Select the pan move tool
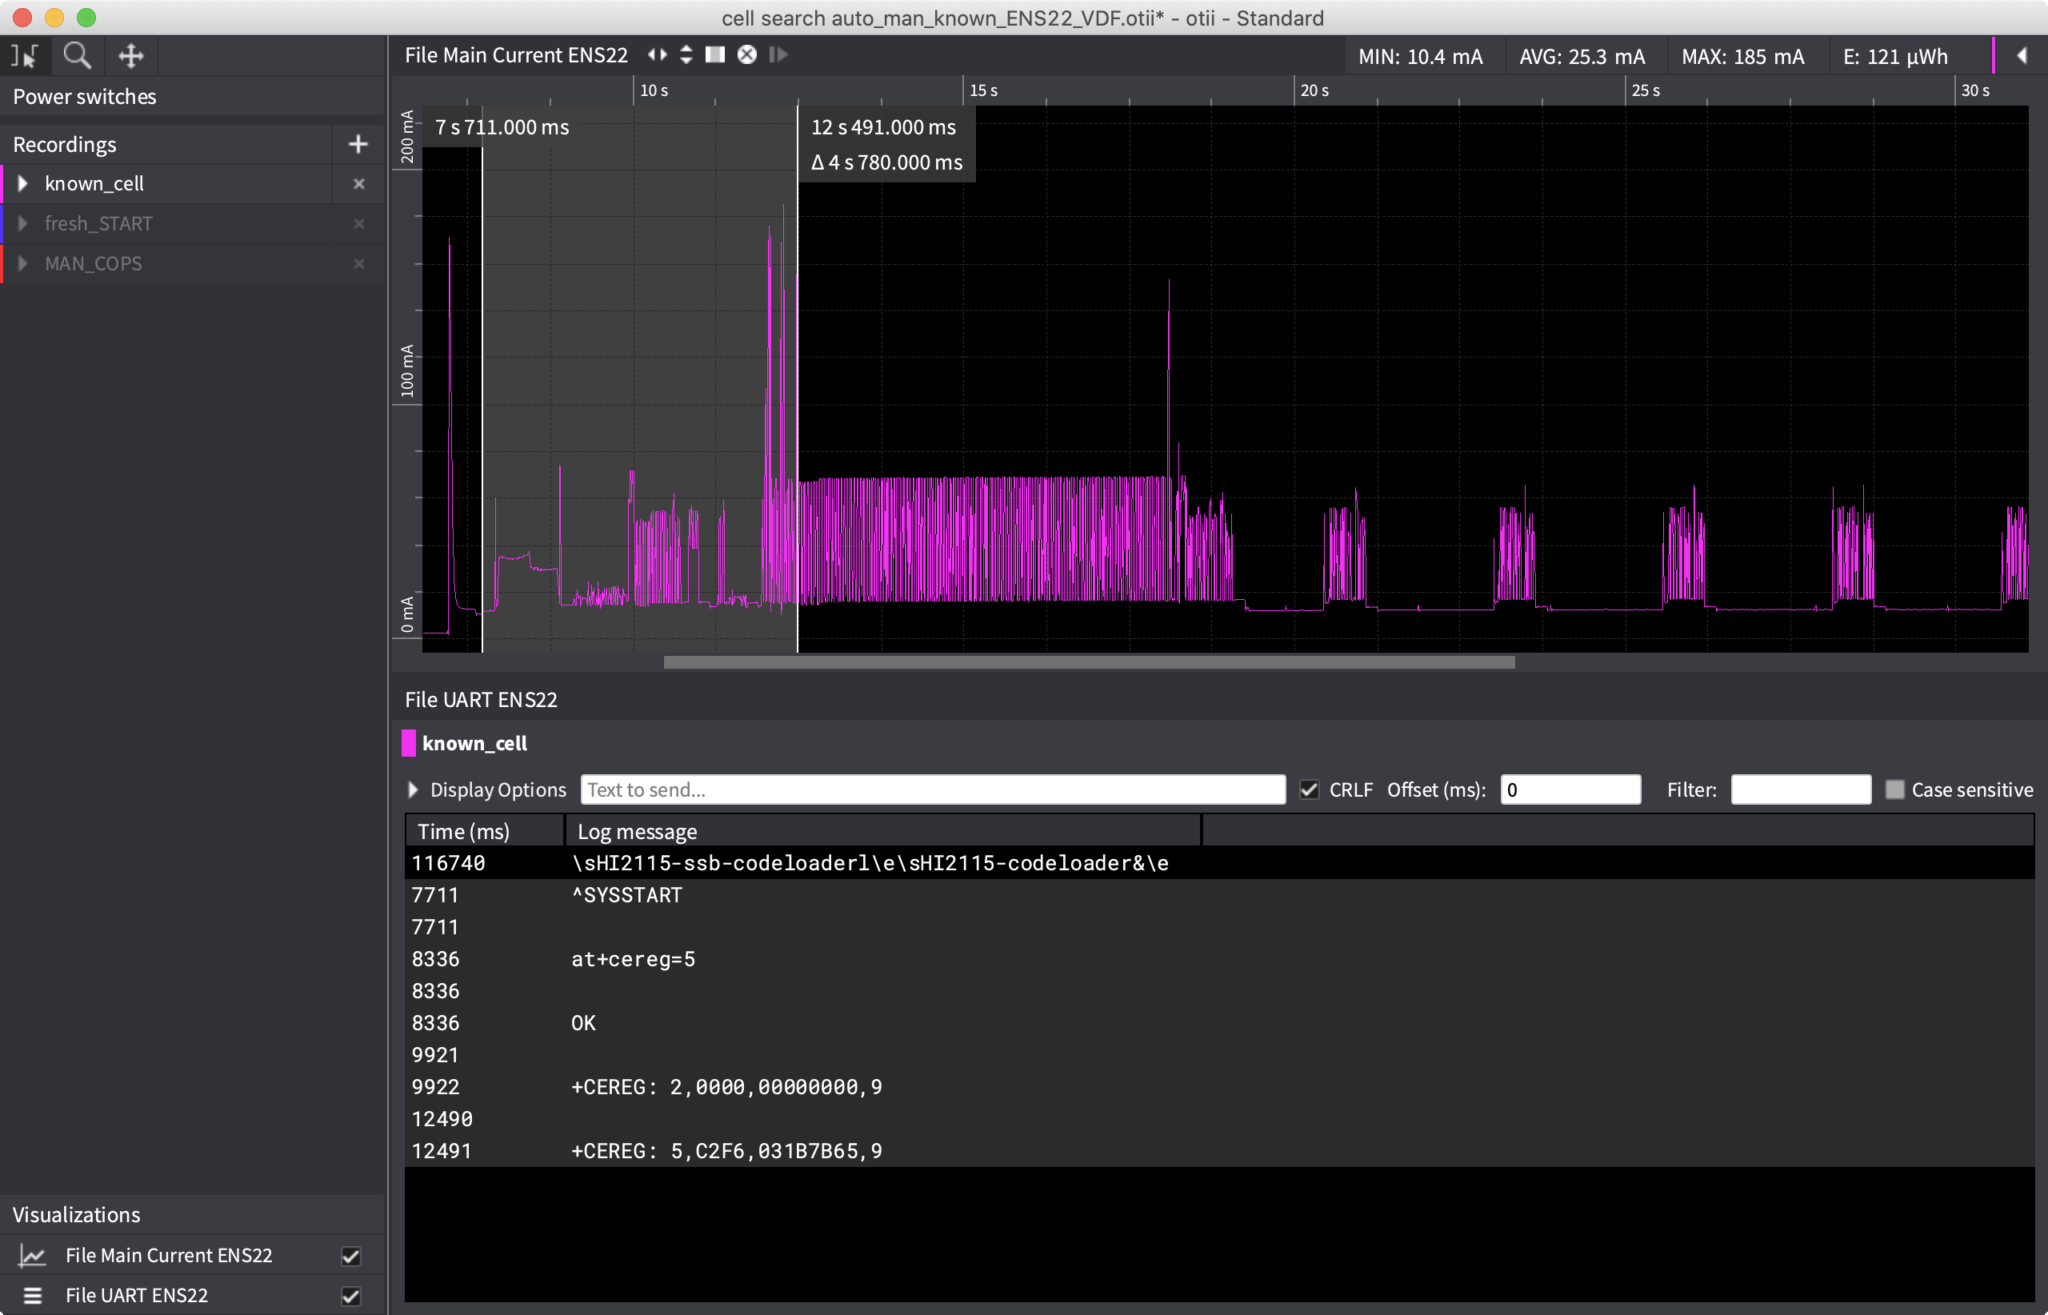This screenshot has width=2048, height=1315. pyautogui.click(x=131, y=56)
